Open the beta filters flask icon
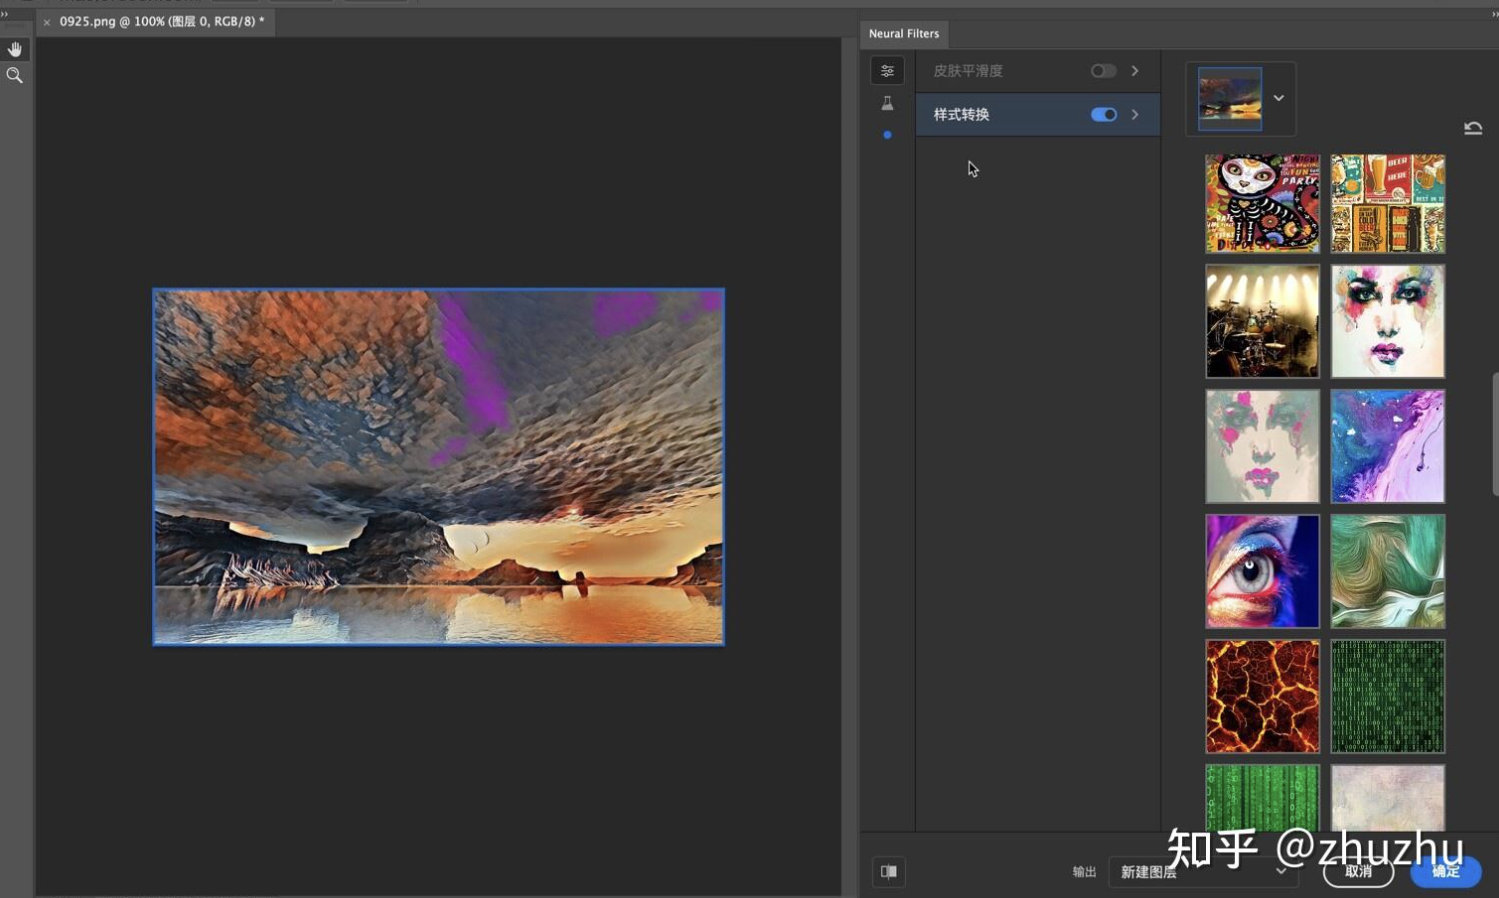 (x=887, y=103)
